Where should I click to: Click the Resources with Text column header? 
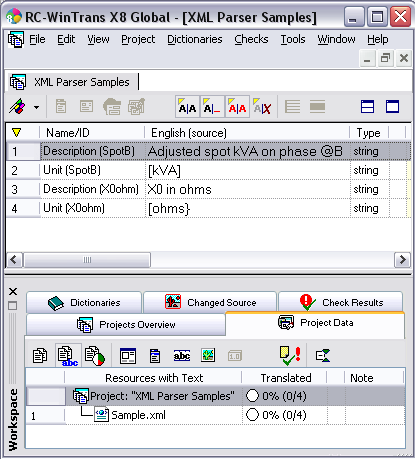(154, 378)
